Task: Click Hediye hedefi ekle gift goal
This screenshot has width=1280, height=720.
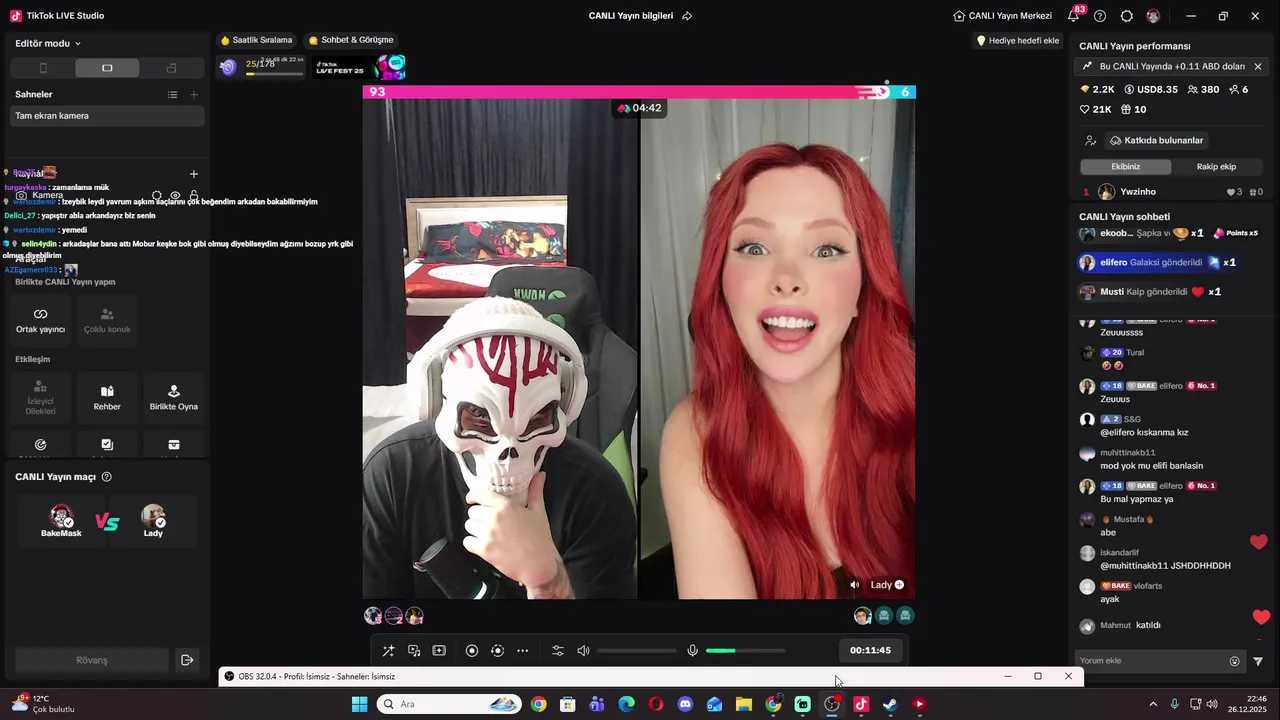Action: 1018,40
